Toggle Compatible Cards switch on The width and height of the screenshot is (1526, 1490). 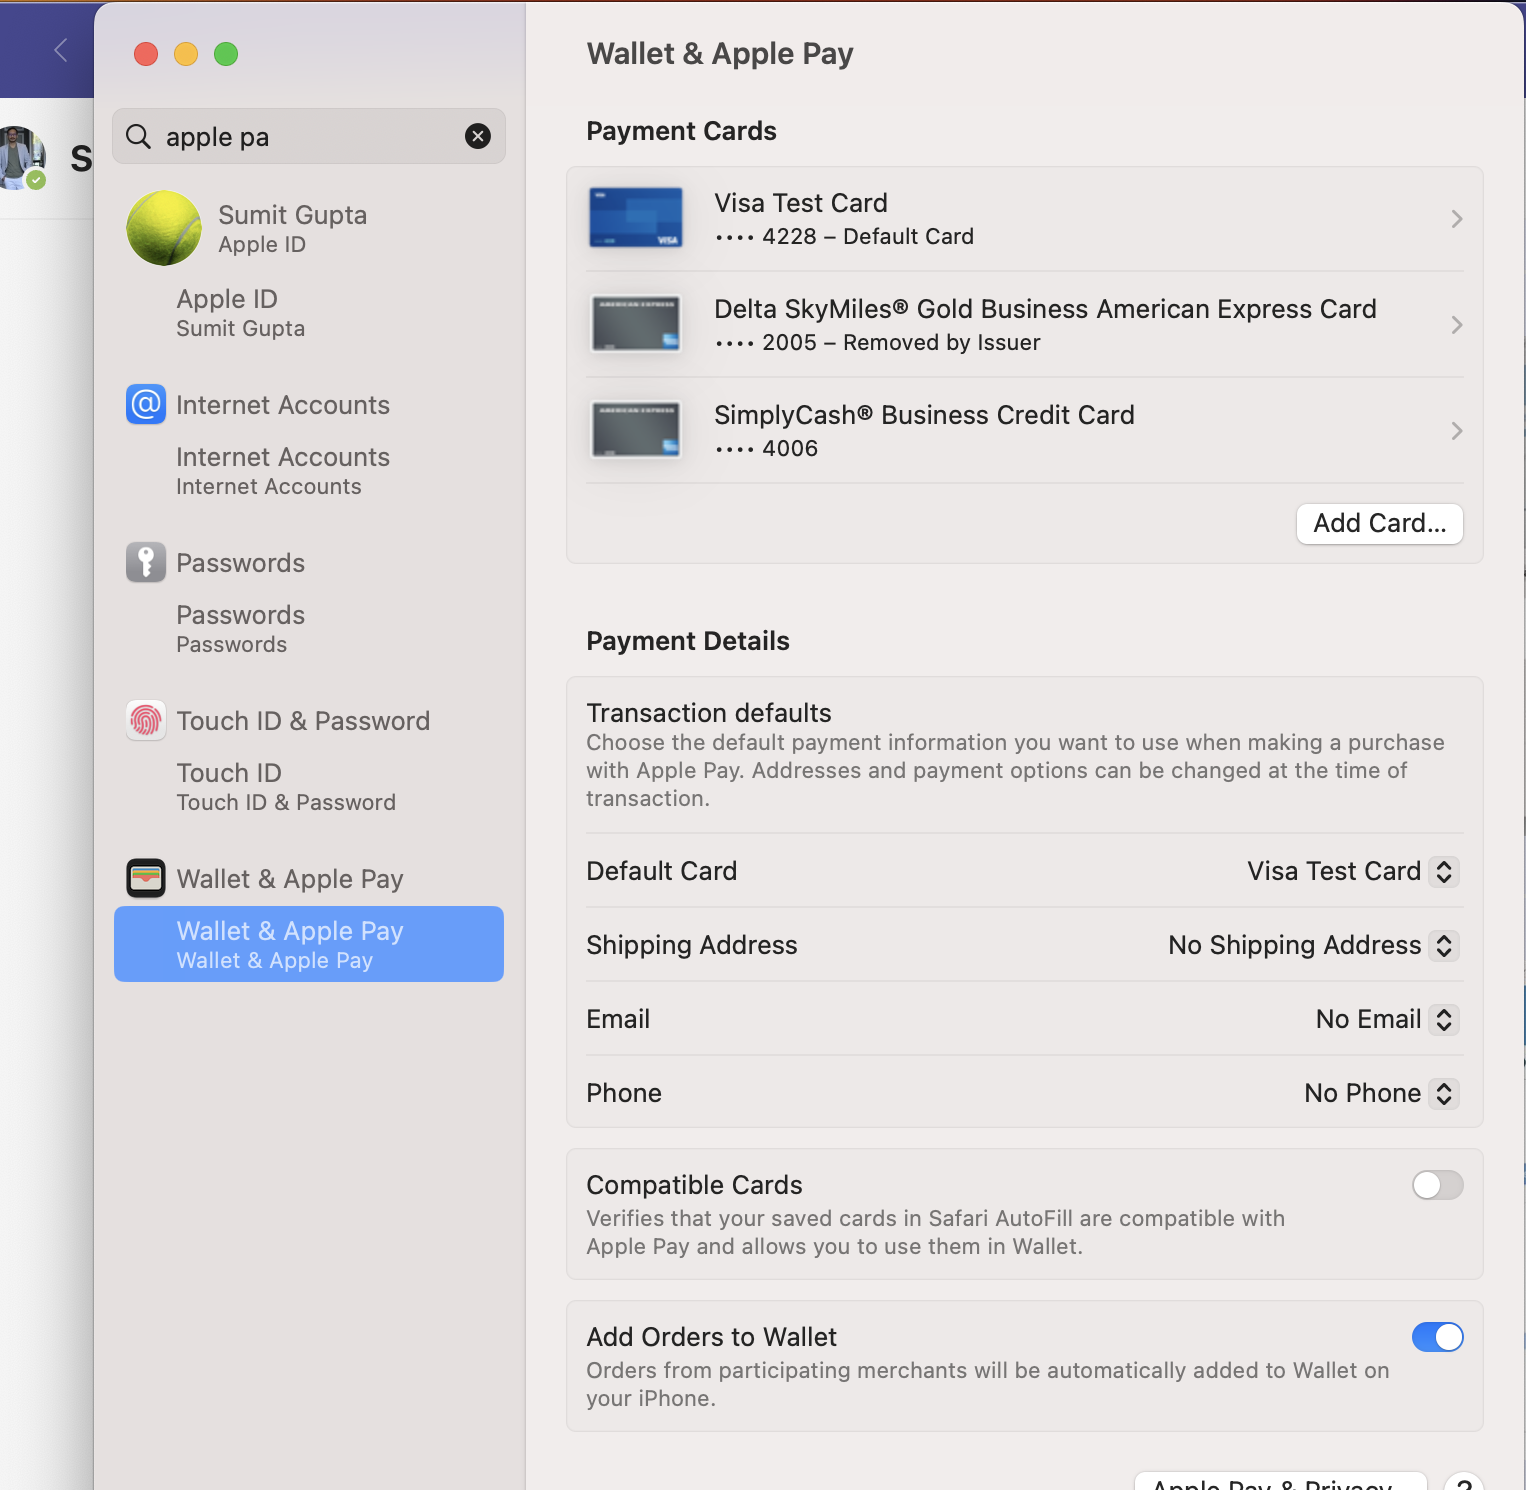point(1437,1185)
